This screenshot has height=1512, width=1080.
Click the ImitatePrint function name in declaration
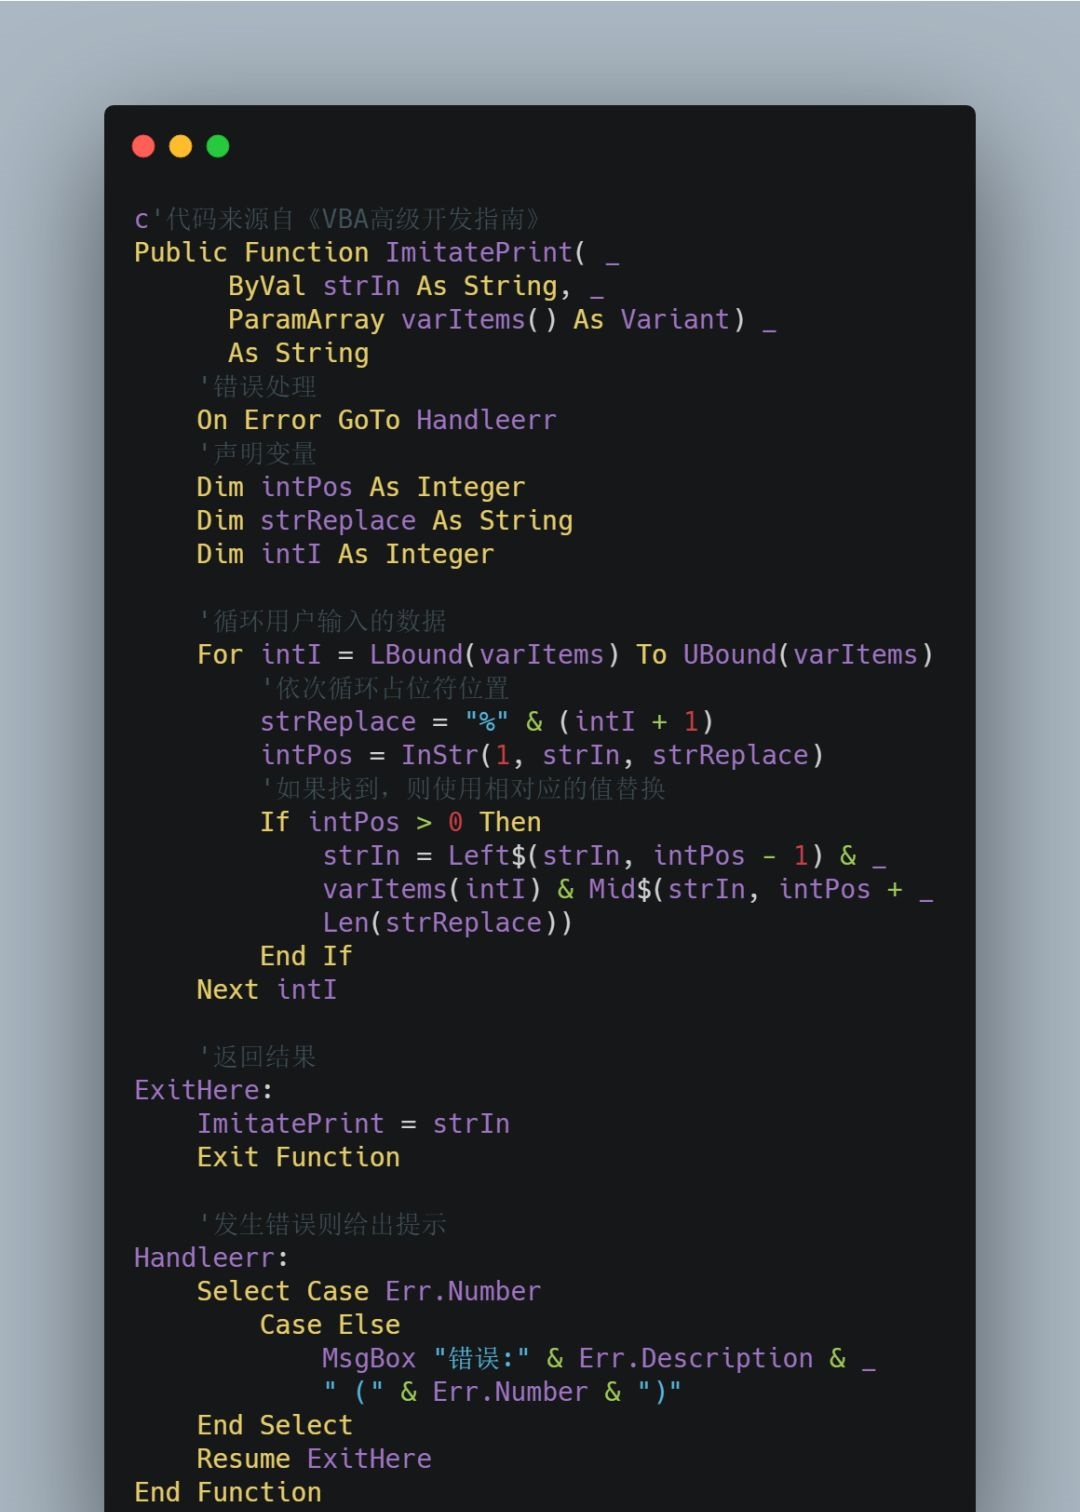pyautogui.click(x=479, y=252)
